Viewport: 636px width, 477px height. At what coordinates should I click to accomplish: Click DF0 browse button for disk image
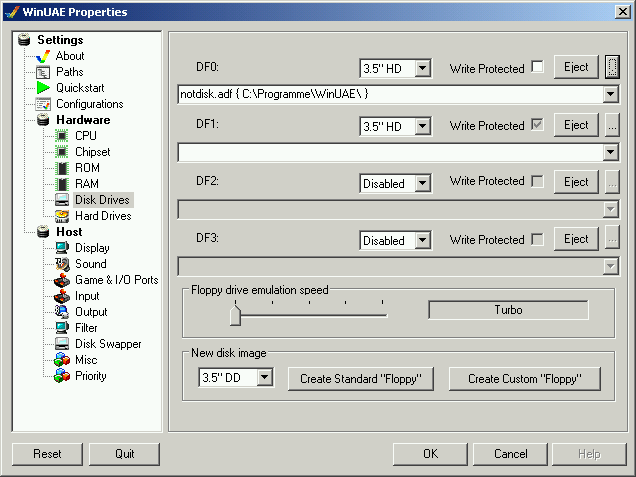pos(612,67)
